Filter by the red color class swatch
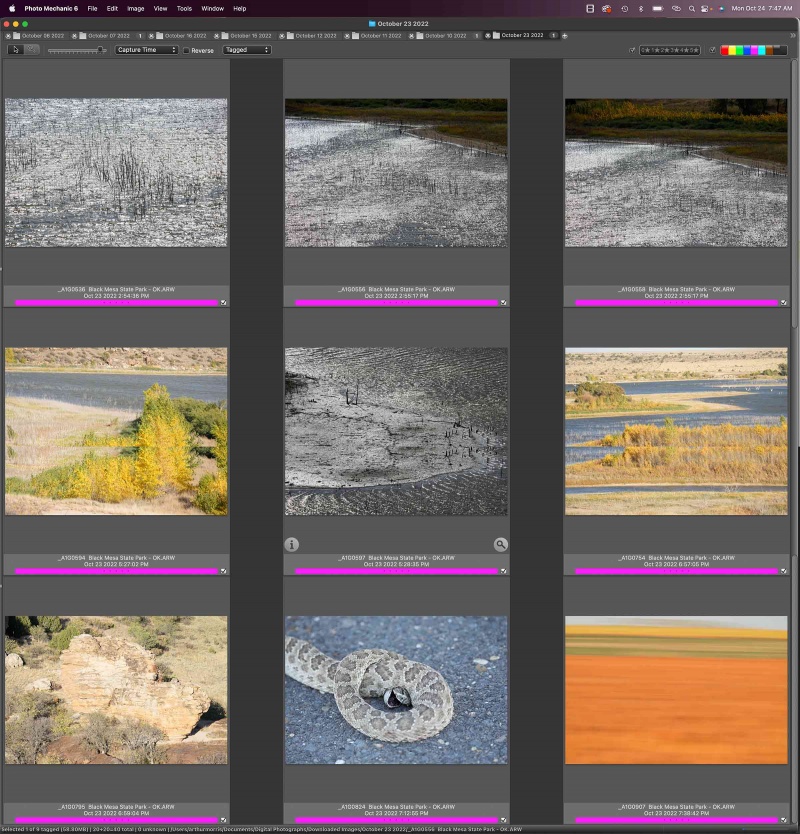800x834 pixels. pyautogui.click(x=724, y=50)
